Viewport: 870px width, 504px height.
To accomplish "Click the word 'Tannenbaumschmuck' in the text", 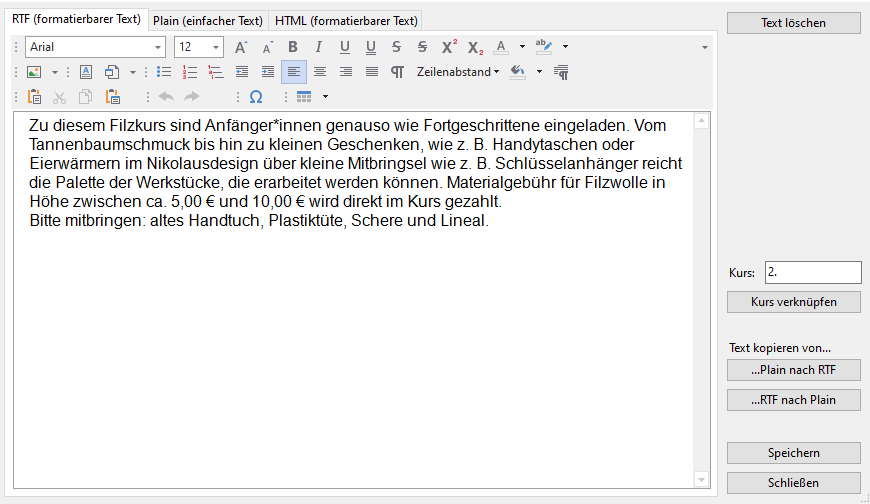I will (x=109, y=145).
